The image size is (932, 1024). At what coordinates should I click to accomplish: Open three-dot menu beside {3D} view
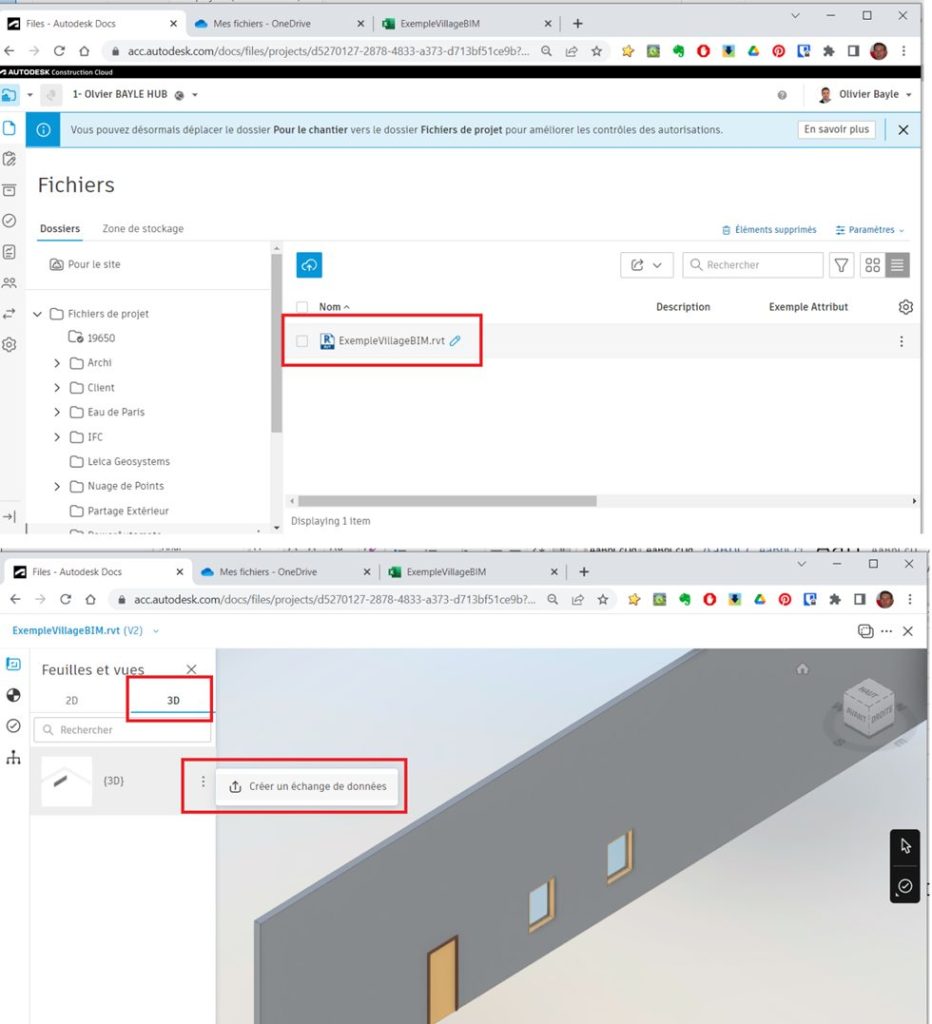click(203, 781)
